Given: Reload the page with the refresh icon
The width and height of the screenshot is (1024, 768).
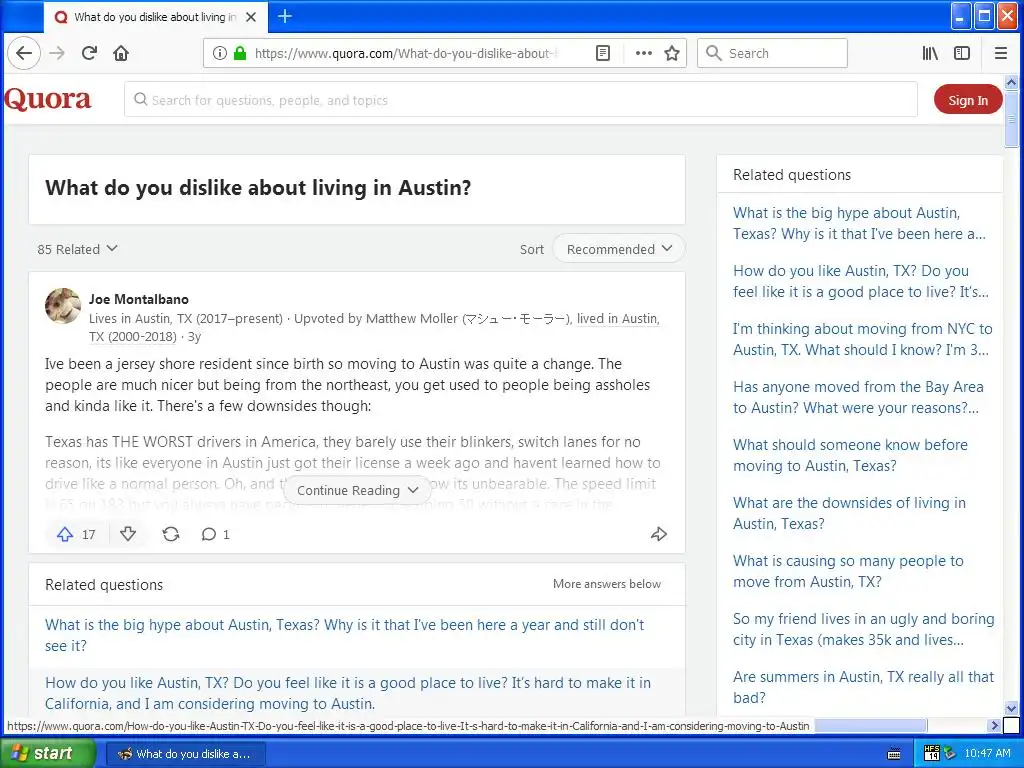Looking at the screenshot, I should [x=89, y=54].
